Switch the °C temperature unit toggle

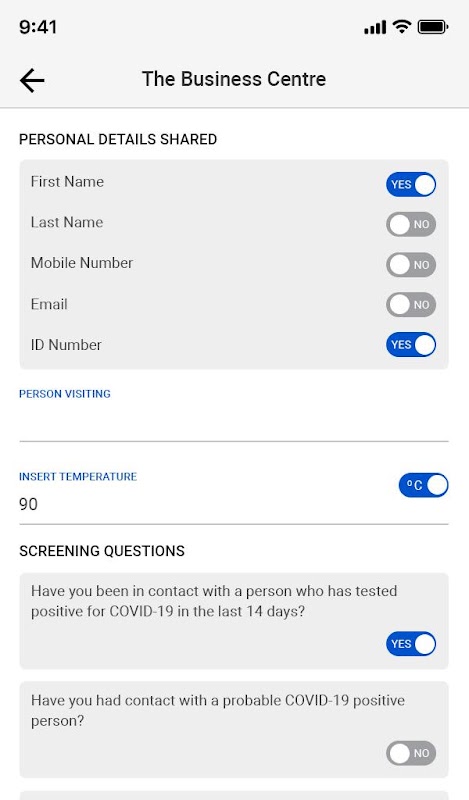coord(424,485)
